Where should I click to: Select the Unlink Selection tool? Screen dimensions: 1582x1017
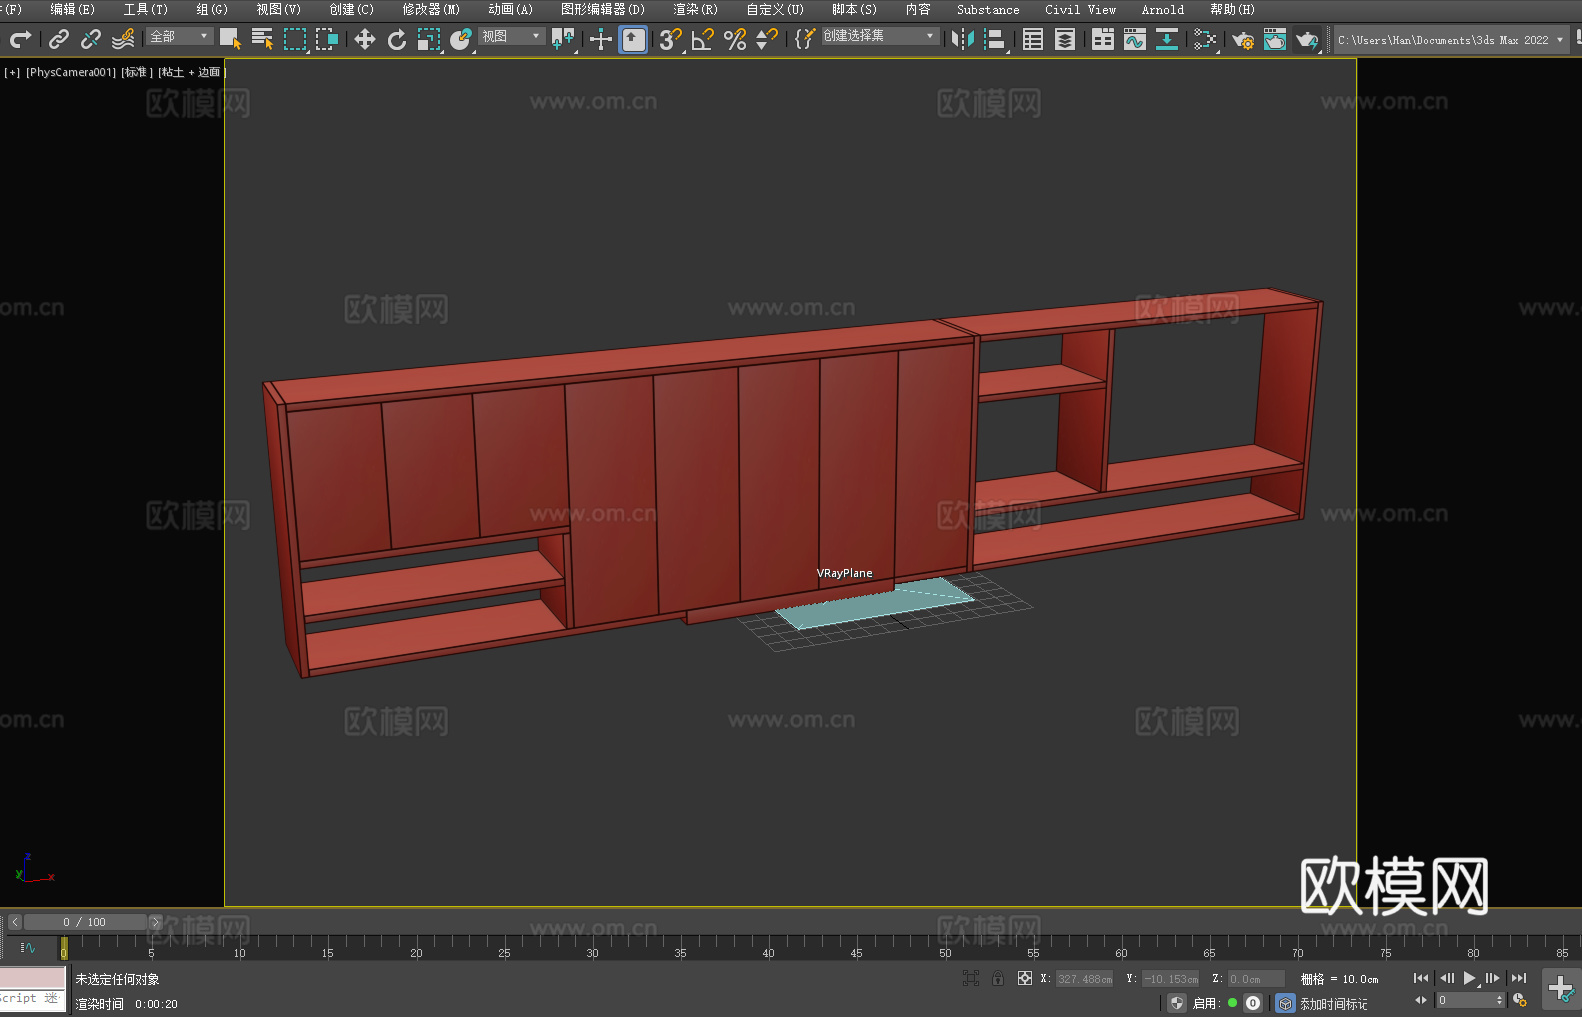(91, 39)
